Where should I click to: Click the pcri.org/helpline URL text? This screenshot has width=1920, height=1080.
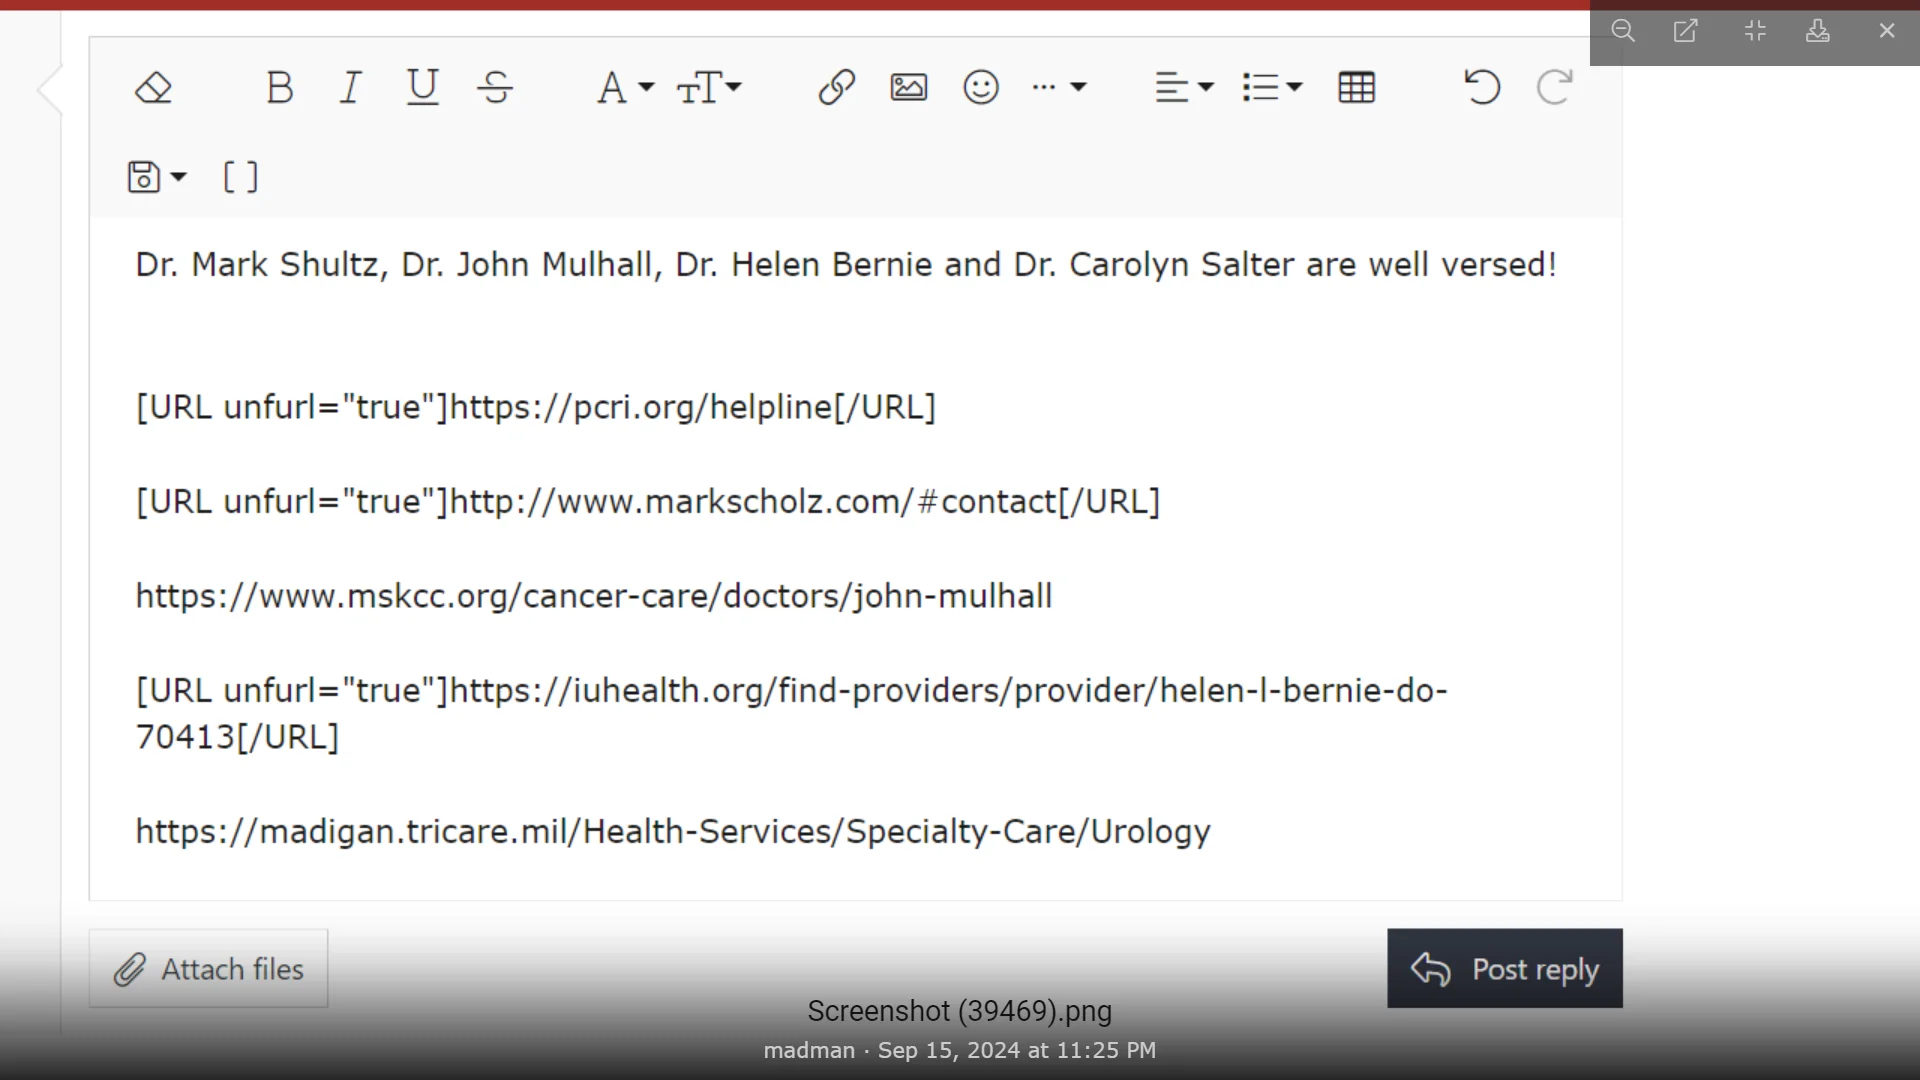pos(536,407)
